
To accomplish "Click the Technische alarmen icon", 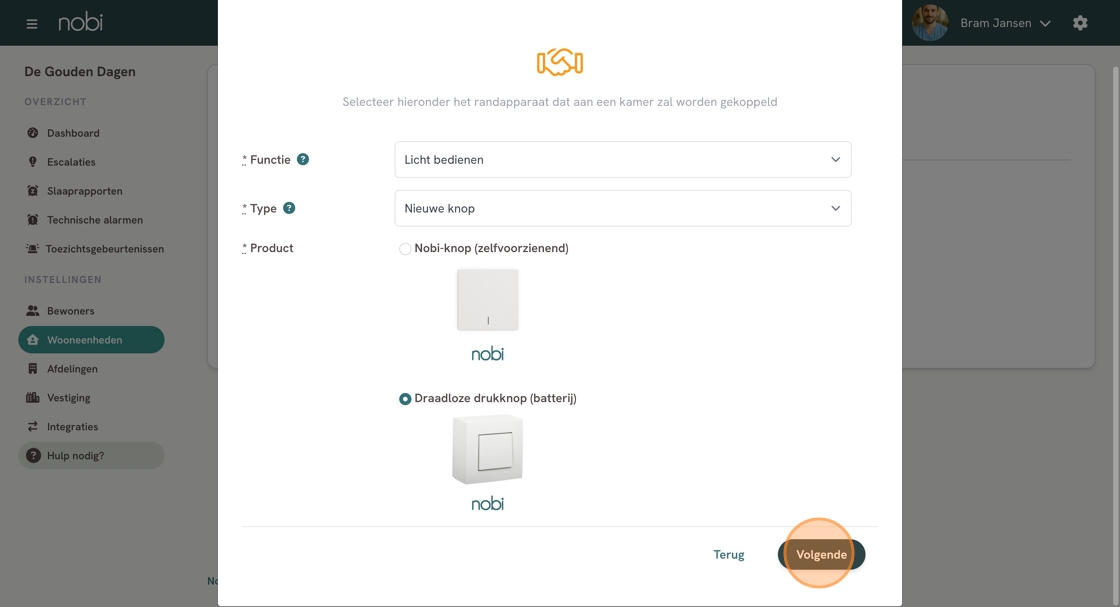I will [32, 220].
